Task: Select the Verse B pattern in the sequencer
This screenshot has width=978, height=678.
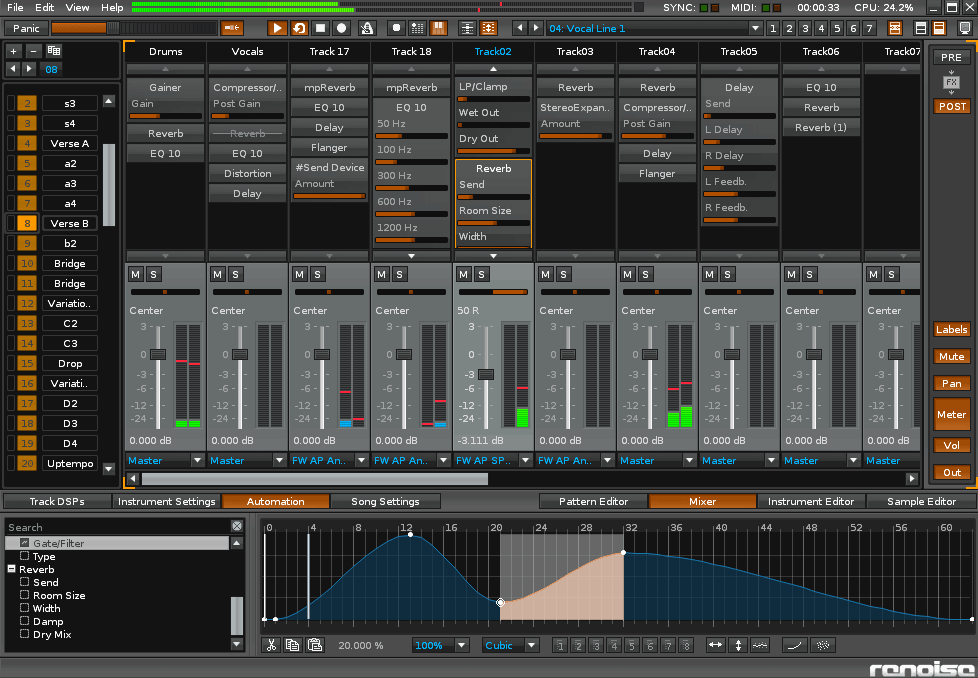Action: [x=69, y=223]
